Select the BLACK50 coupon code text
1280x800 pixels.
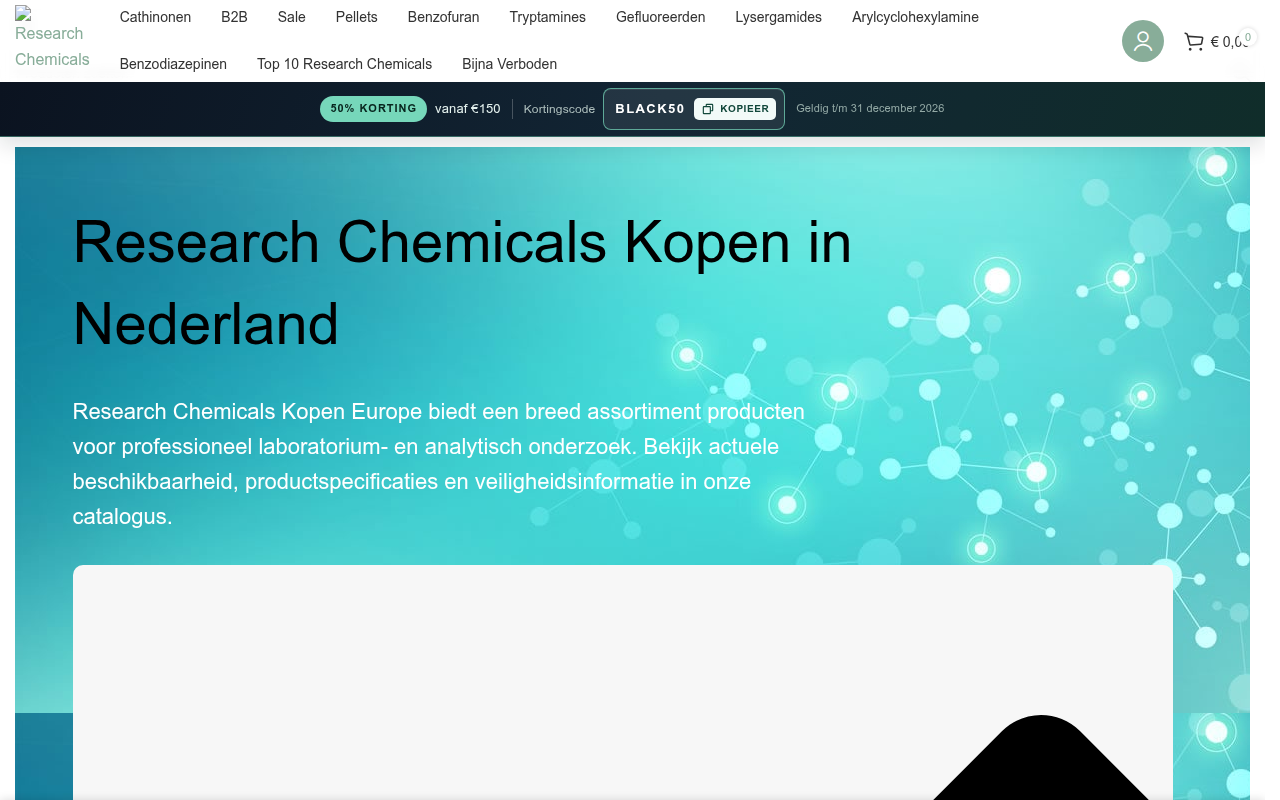[650, 109]
